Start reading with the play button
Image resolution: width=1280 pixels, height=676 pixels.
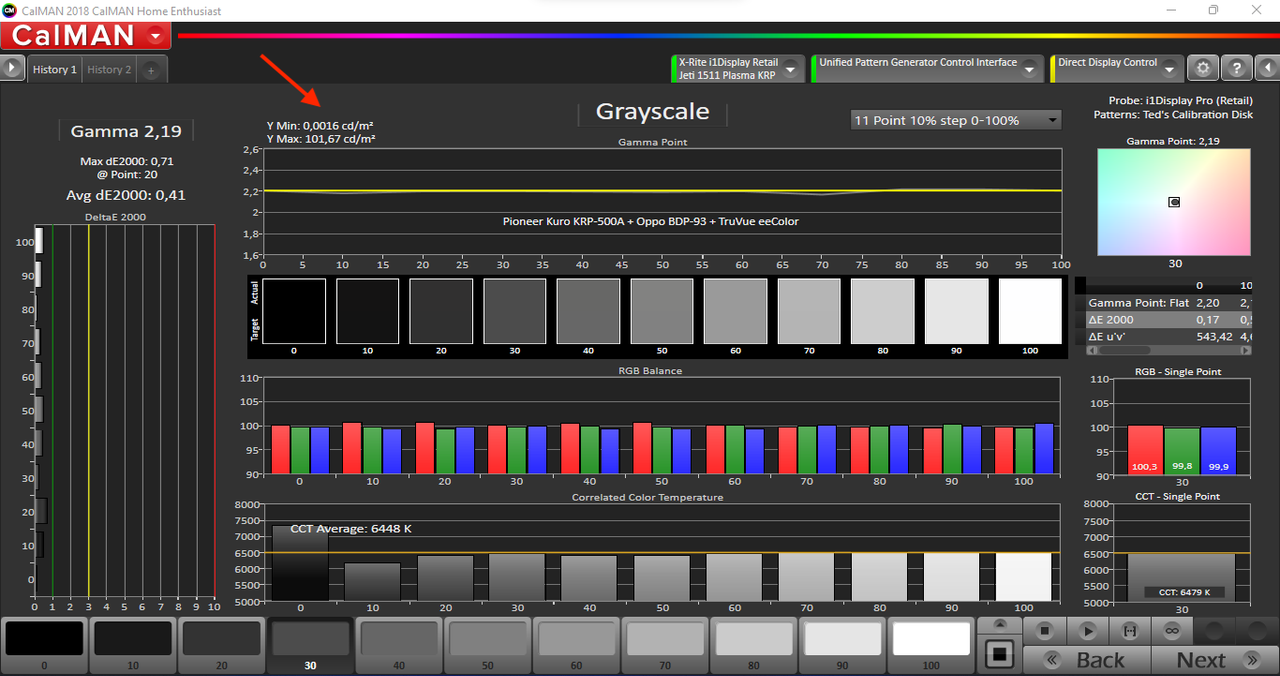(x=1088, y=631)
